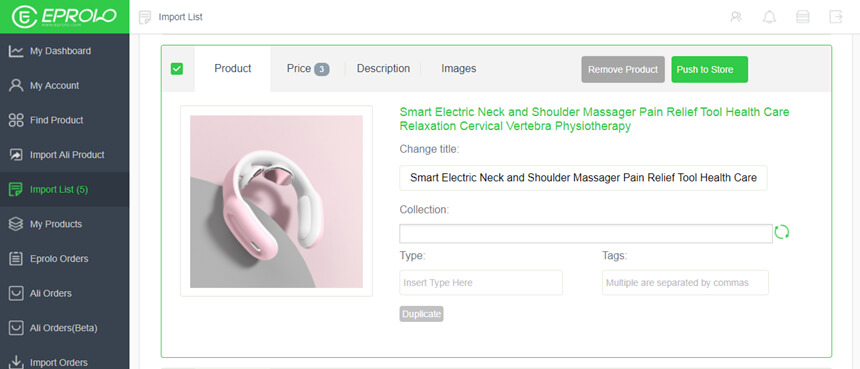This screenshot has width=860, height=369.
Task: Click the My Account person icon
Action: (x=16, y=86)
